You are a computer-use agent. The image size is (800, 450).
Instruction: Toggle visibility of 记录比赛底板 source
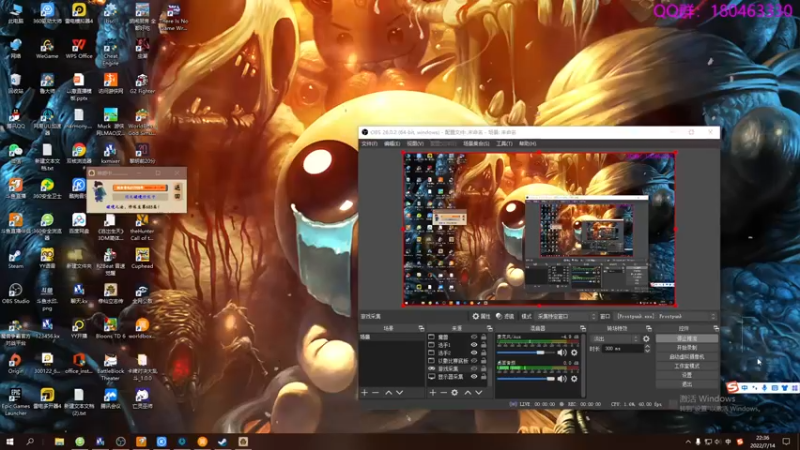click(x=474, y=361)
